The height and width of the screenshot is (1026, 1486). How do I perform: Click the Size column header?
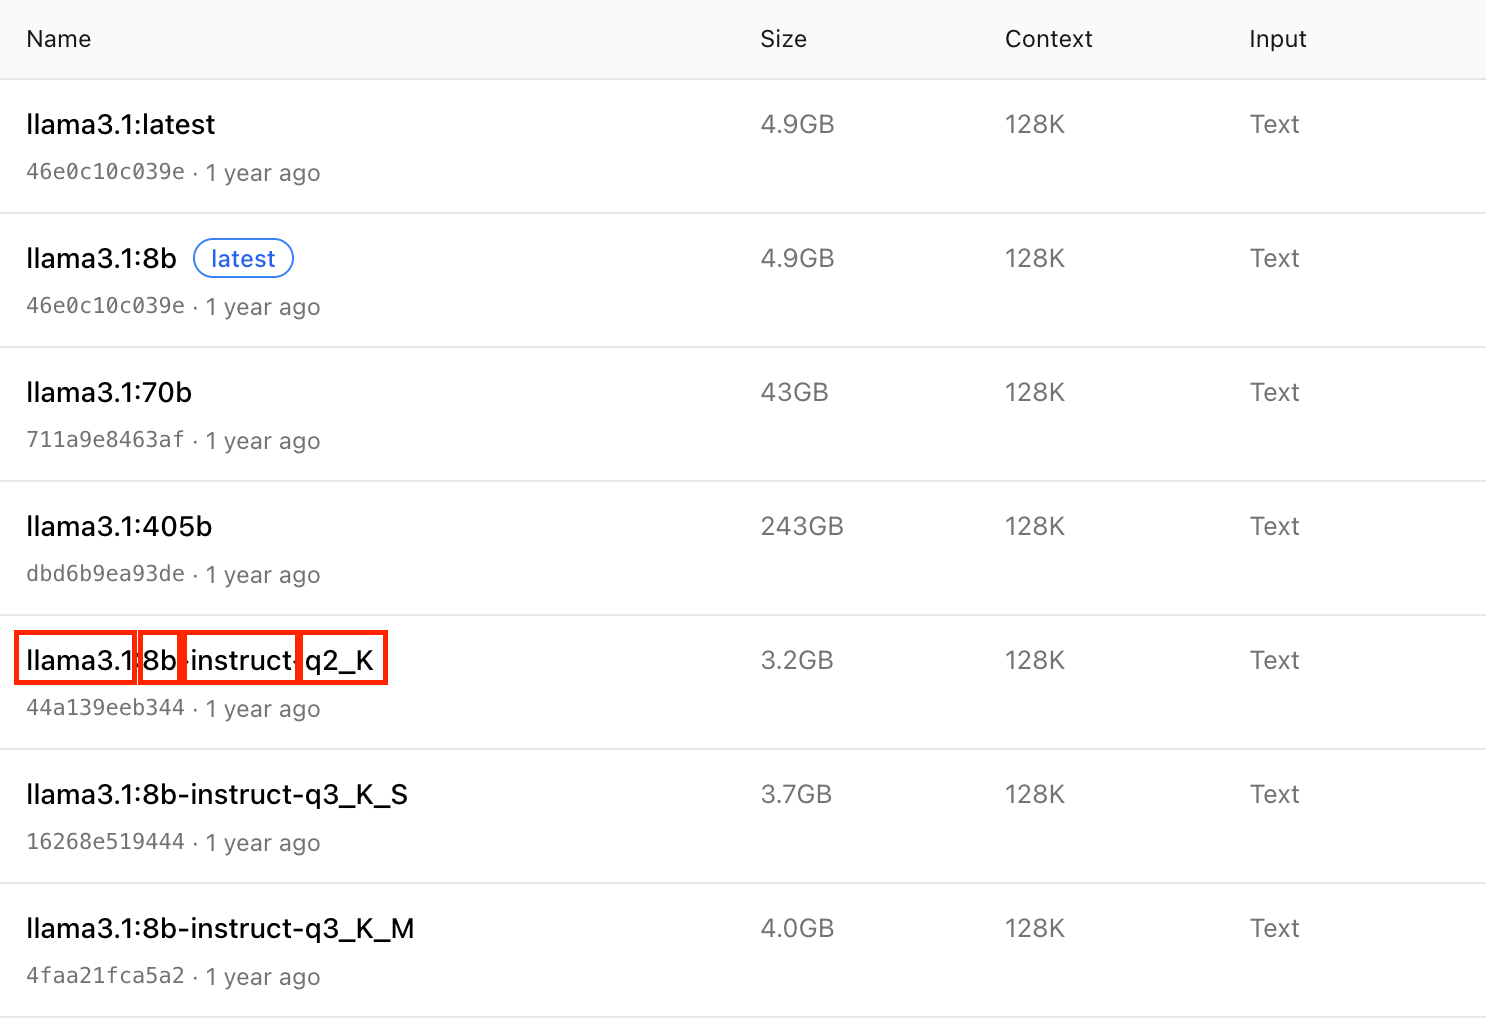783,39
